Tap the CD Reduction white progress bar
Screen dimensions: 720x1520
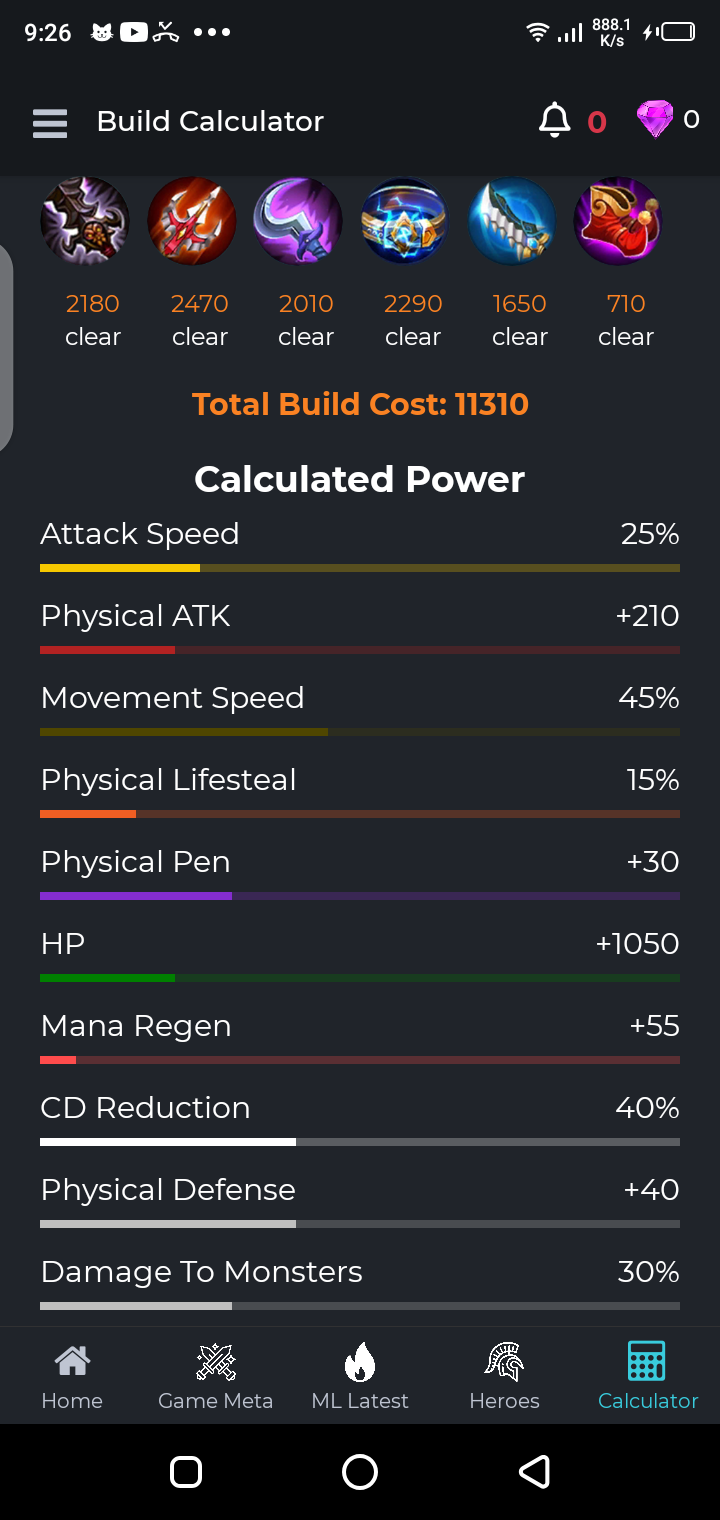click(x=360, y=1142)
